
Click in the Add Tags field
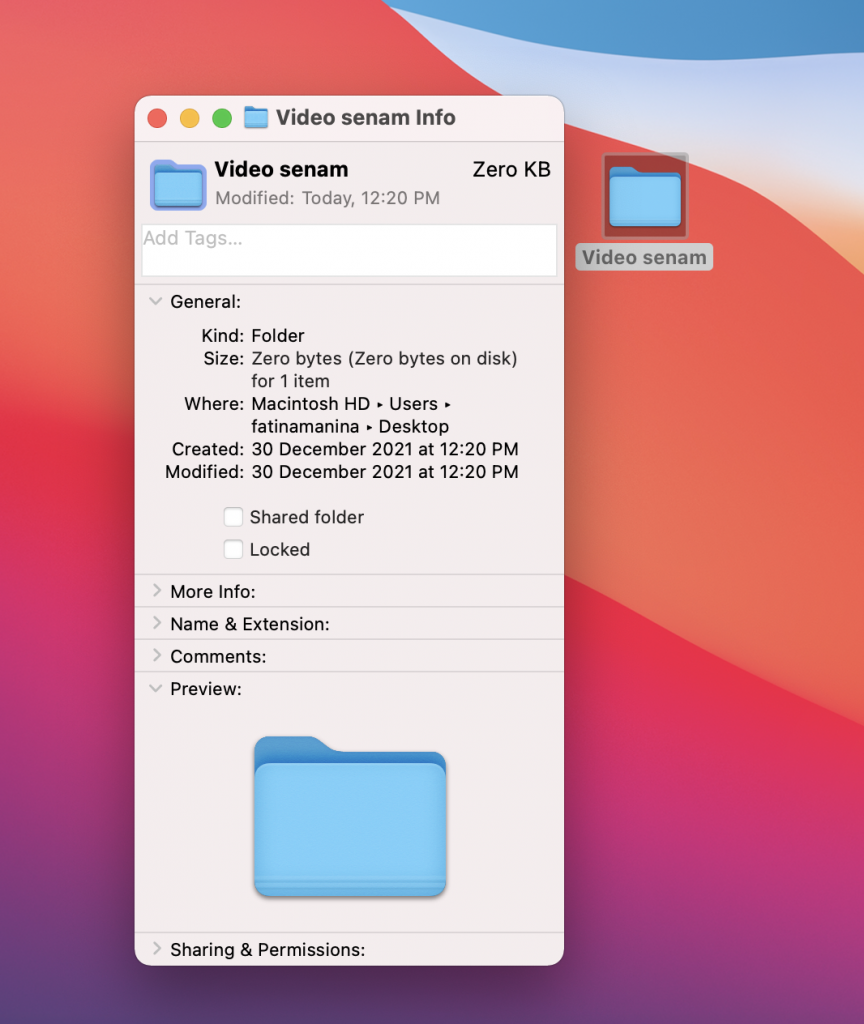[349, 250]
